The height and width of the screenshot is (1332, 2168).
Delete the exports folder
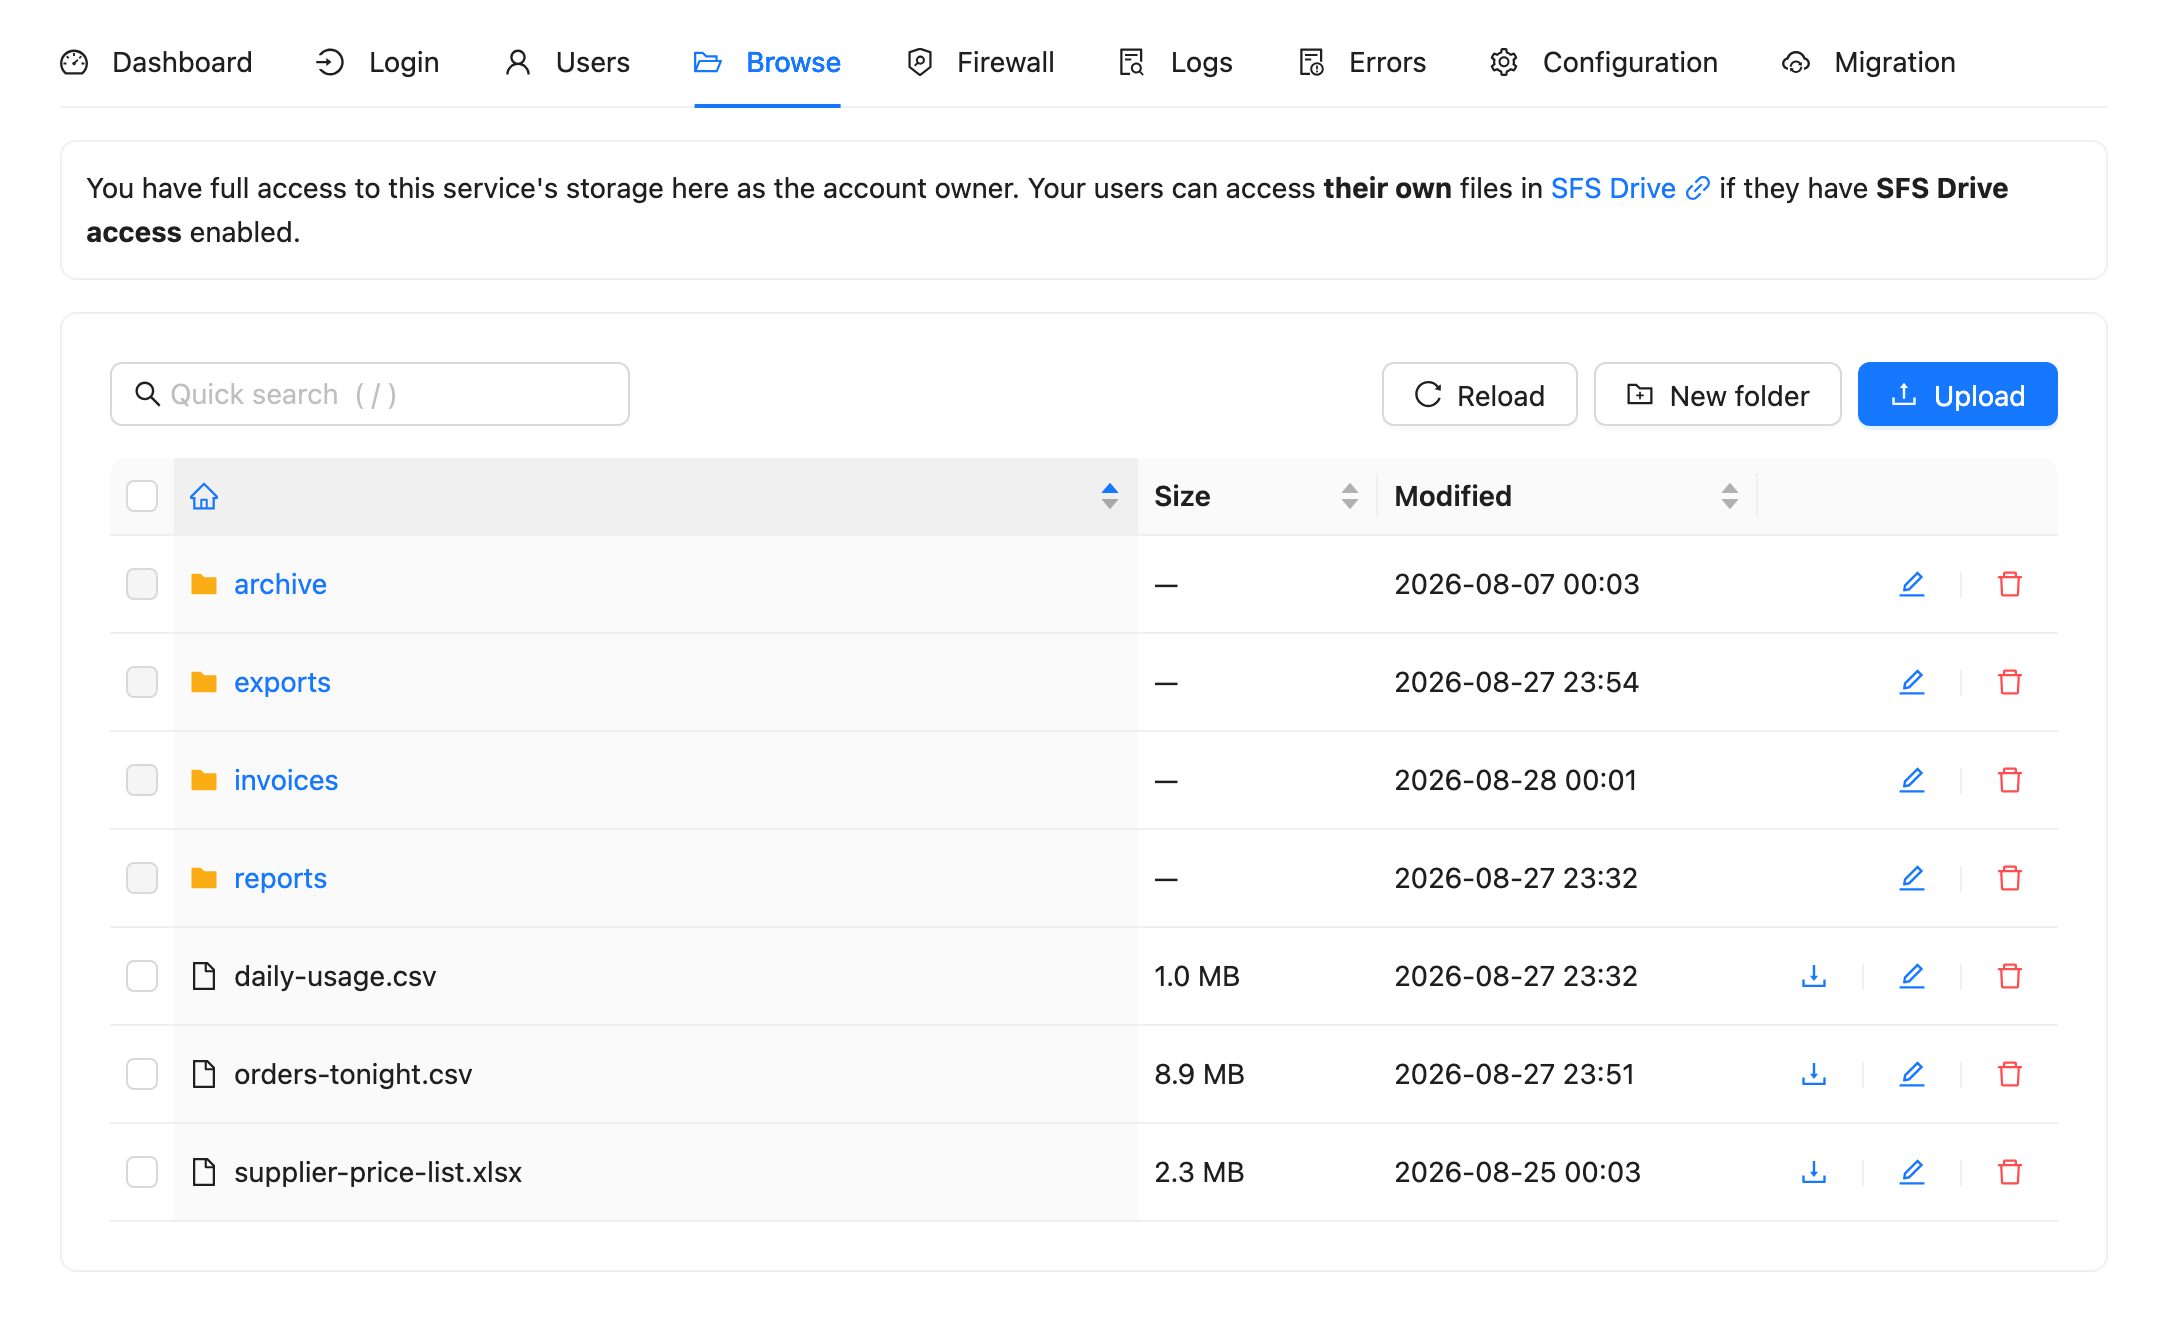click(x=2010, y=682)
